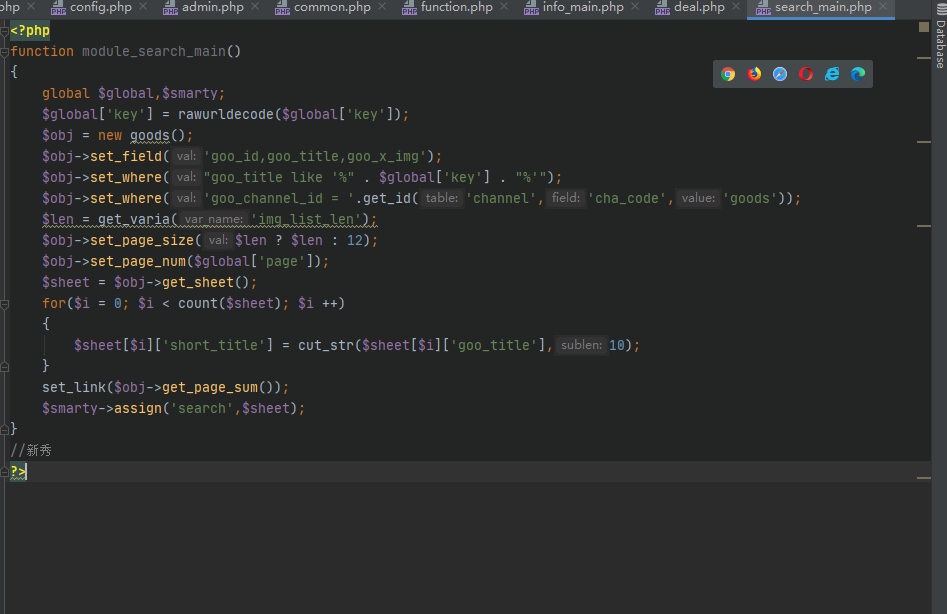
Task: Click the closing PHP tag fold marker
Action: pos(4,472)
